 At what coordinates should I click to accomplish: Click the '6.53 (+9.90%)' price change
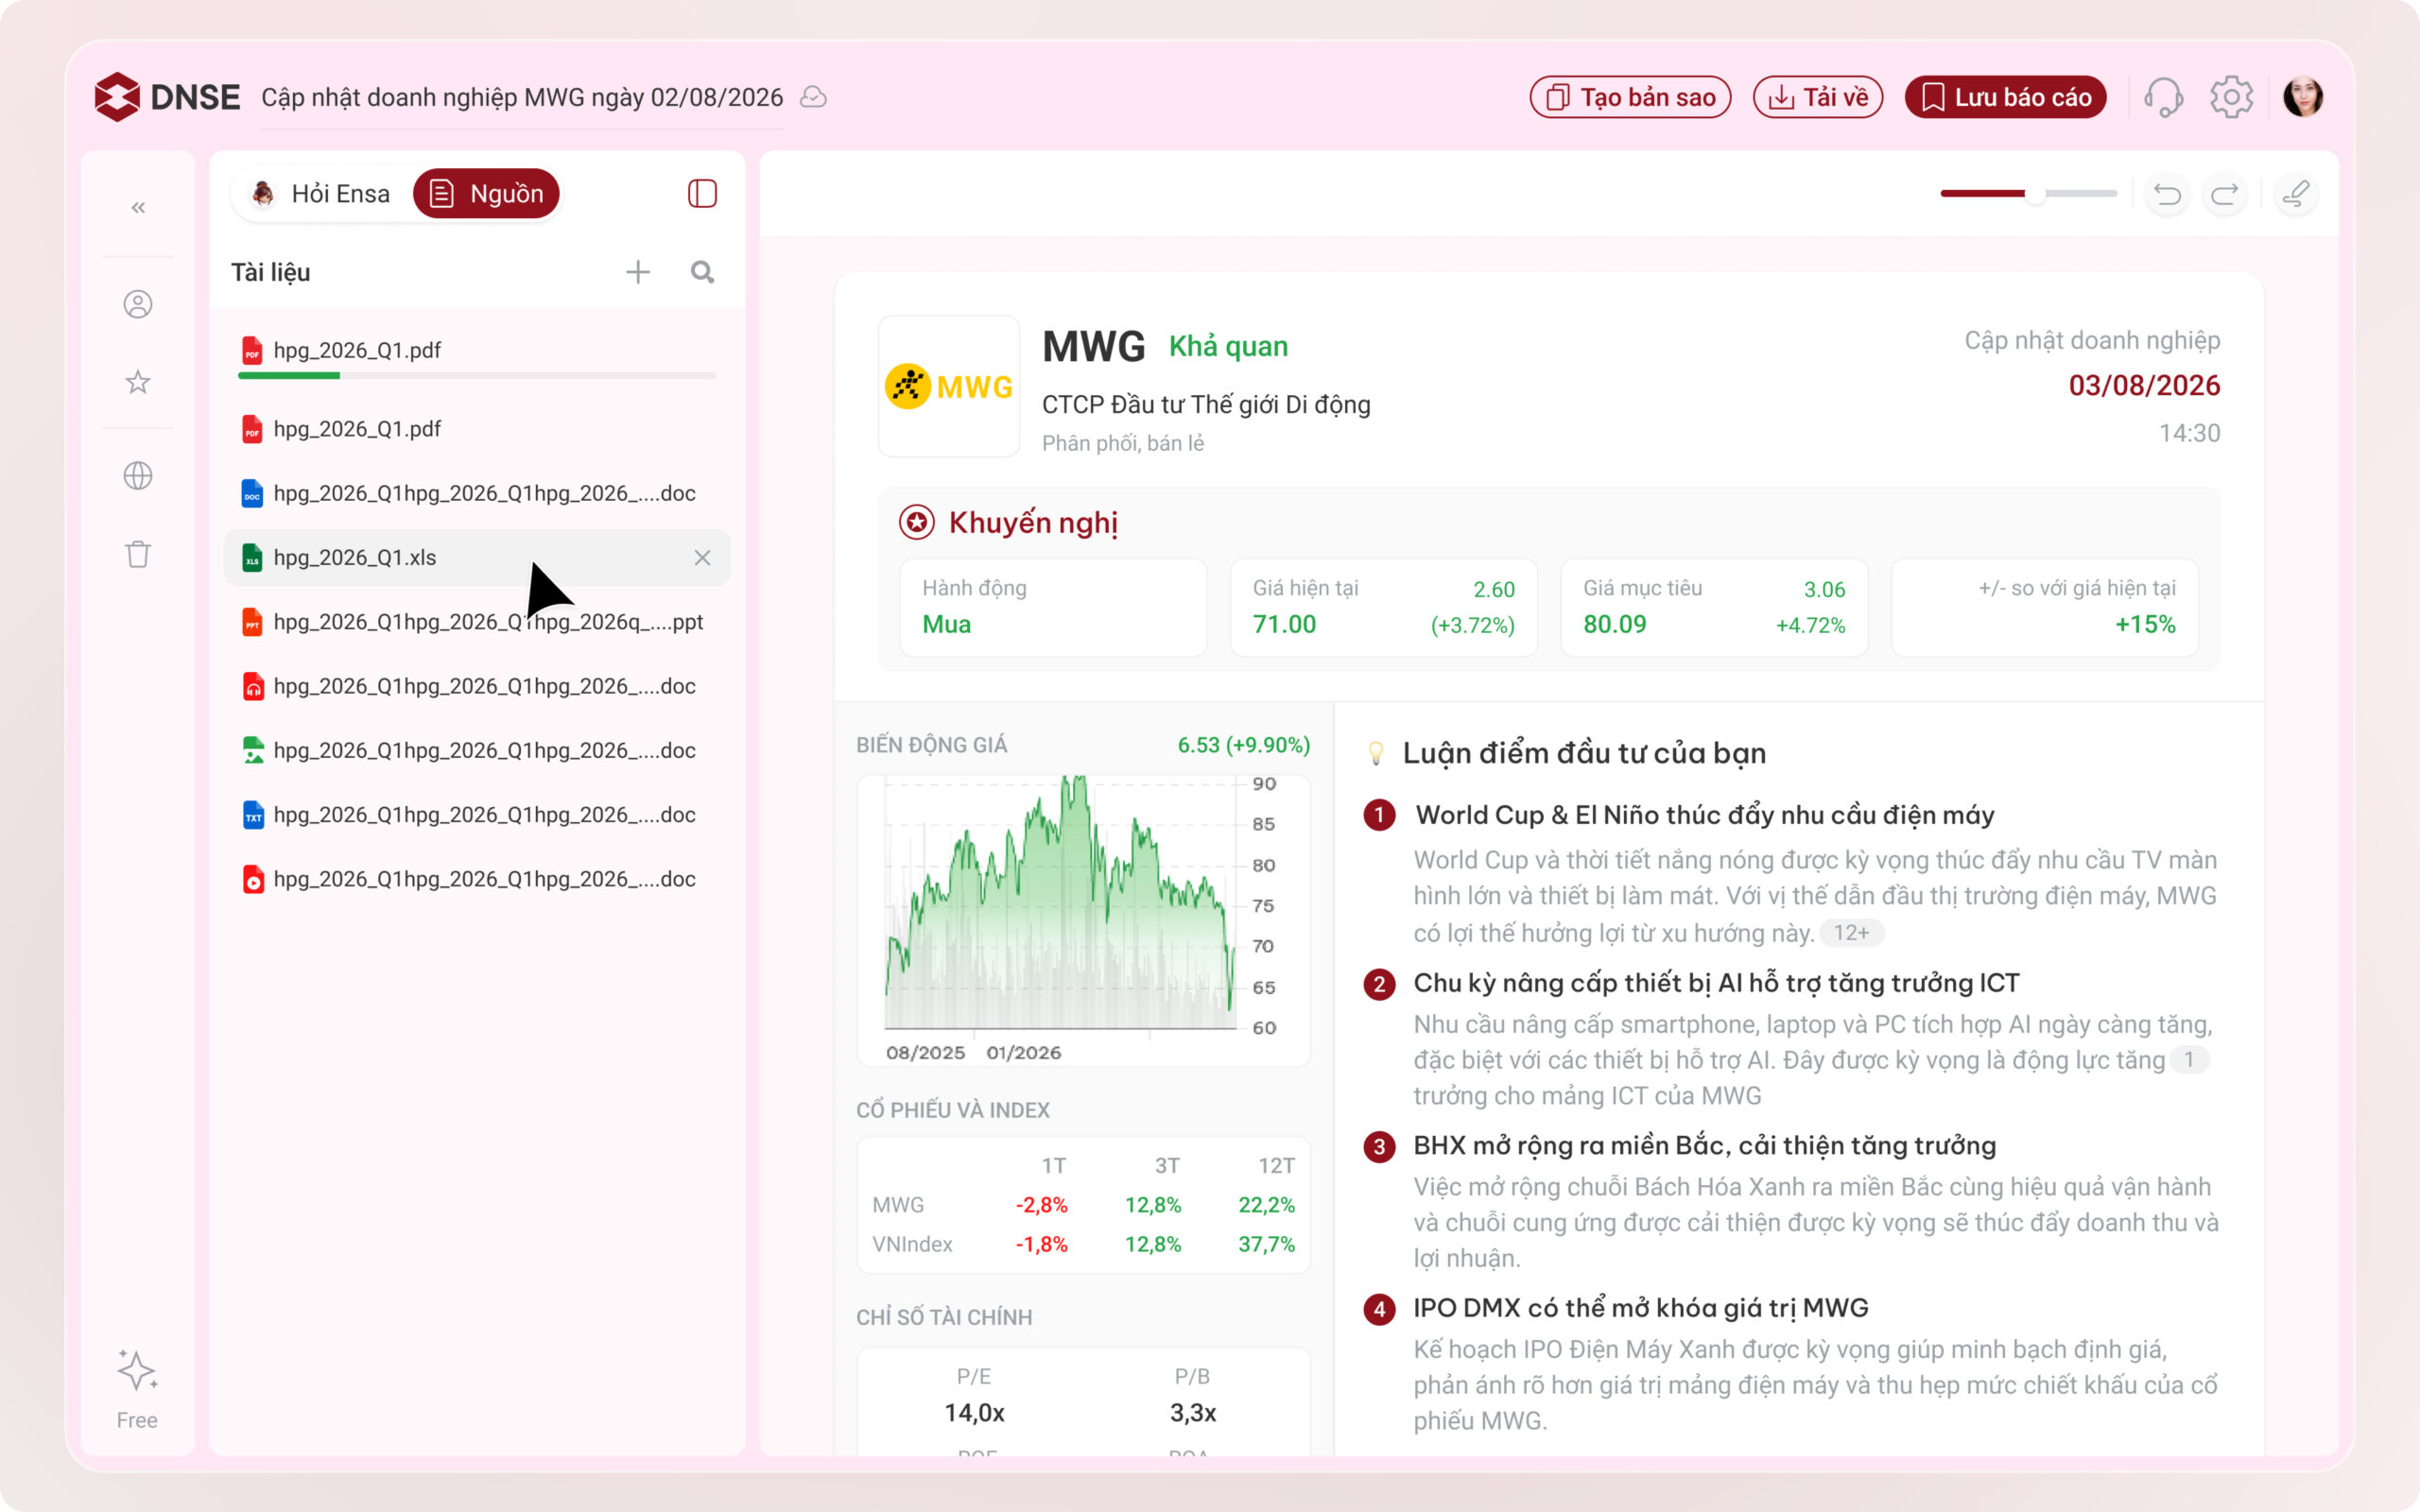tap(1243, 745)
